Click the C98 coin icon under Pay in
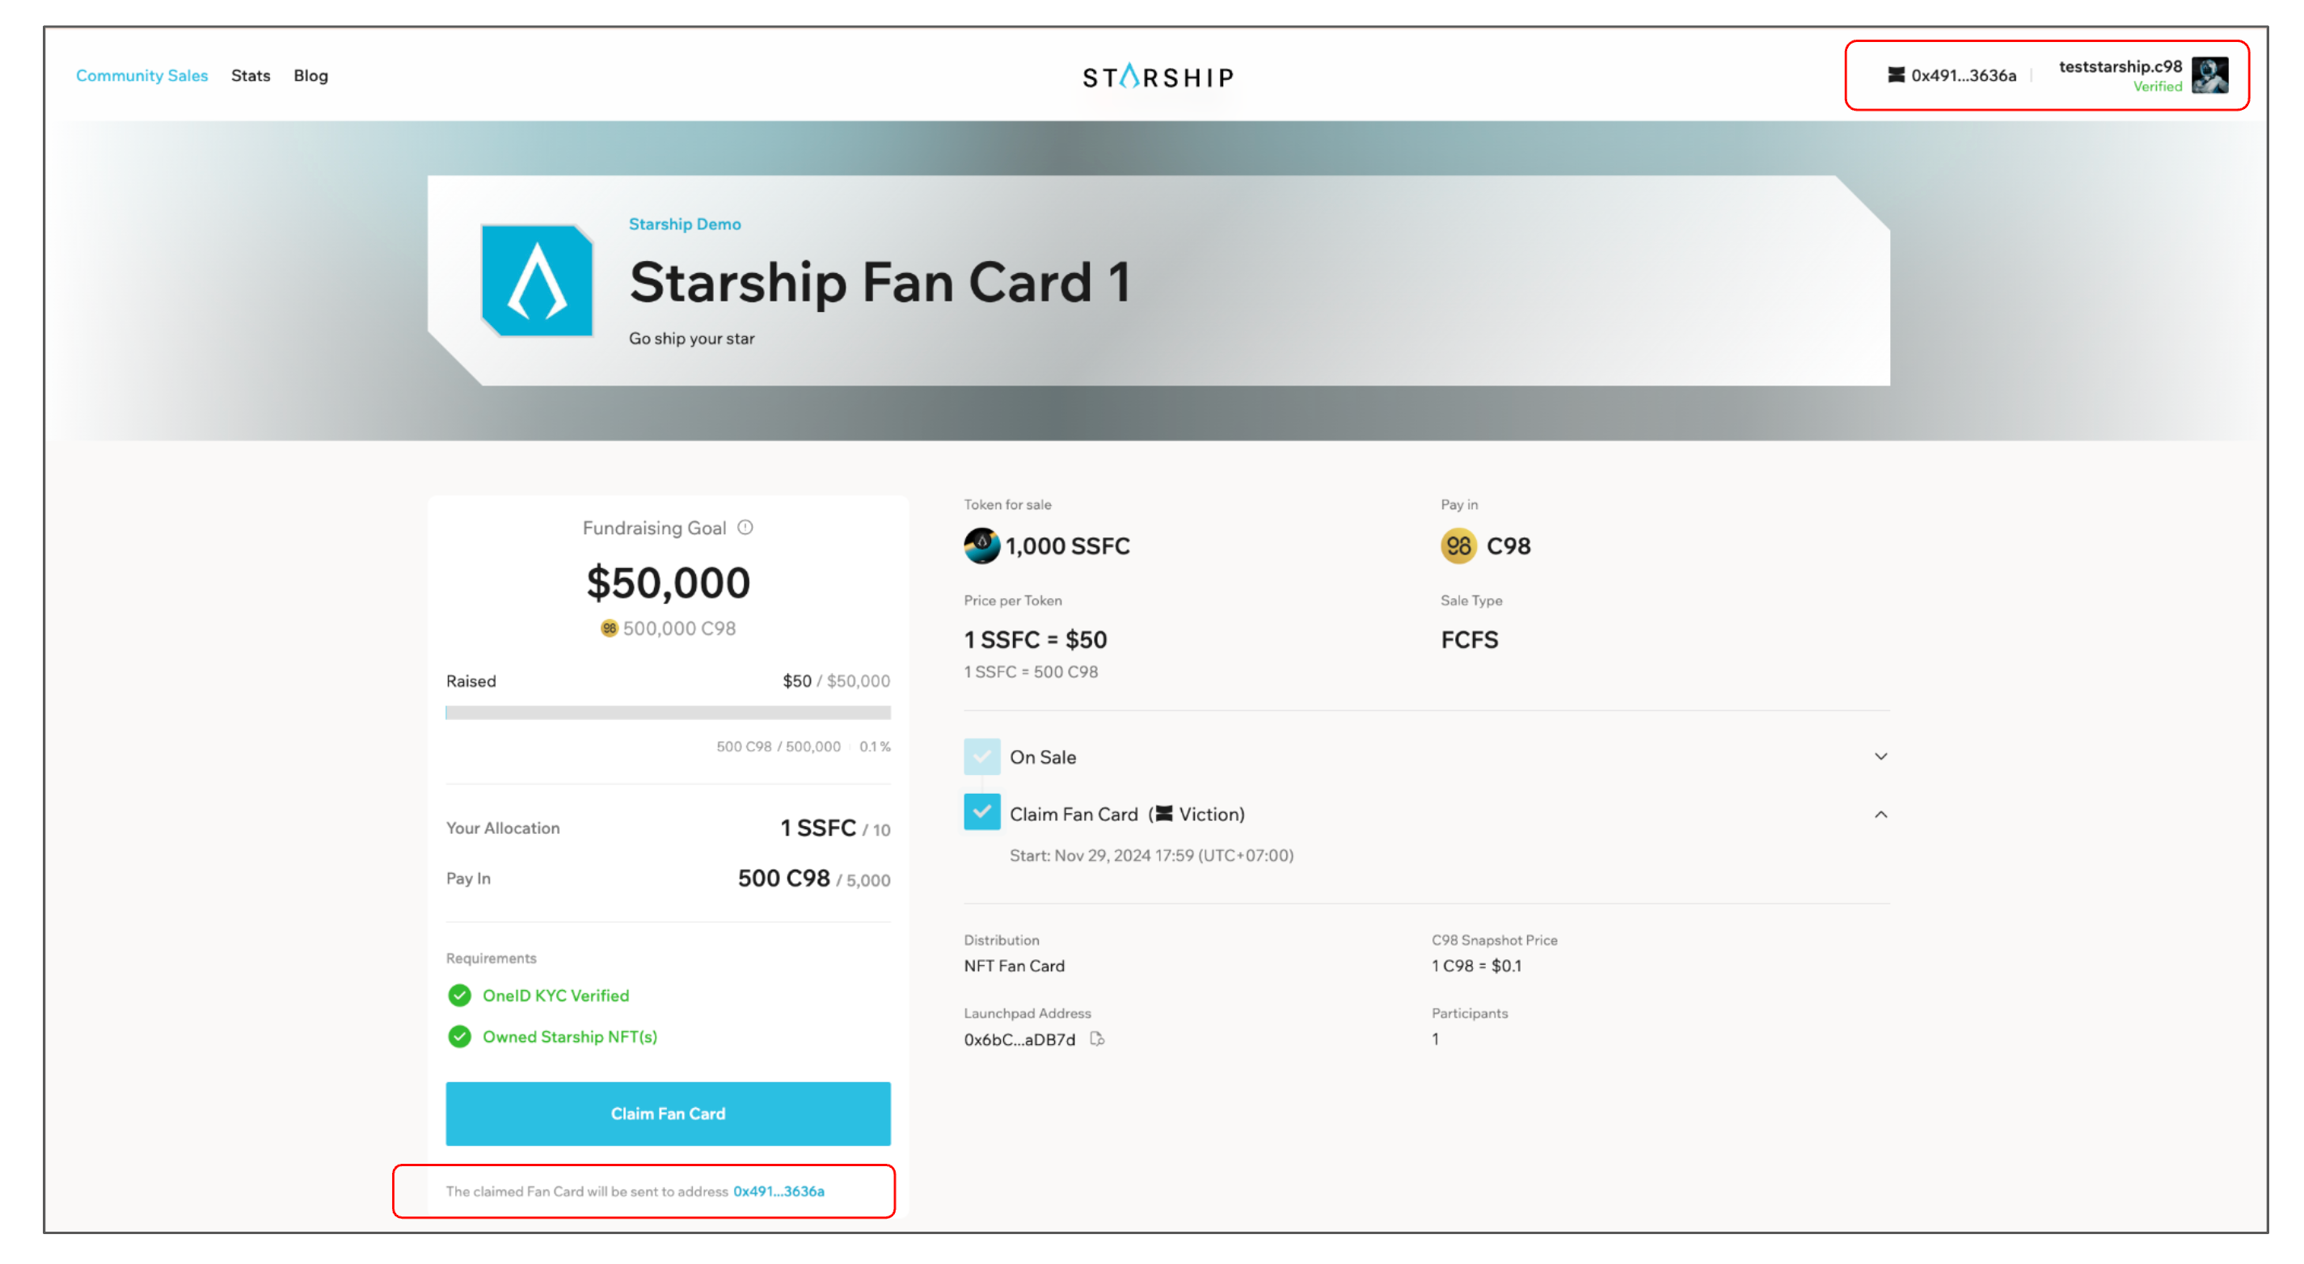This screenshot has height=1264, width=2304. [x=1458, y=546]
